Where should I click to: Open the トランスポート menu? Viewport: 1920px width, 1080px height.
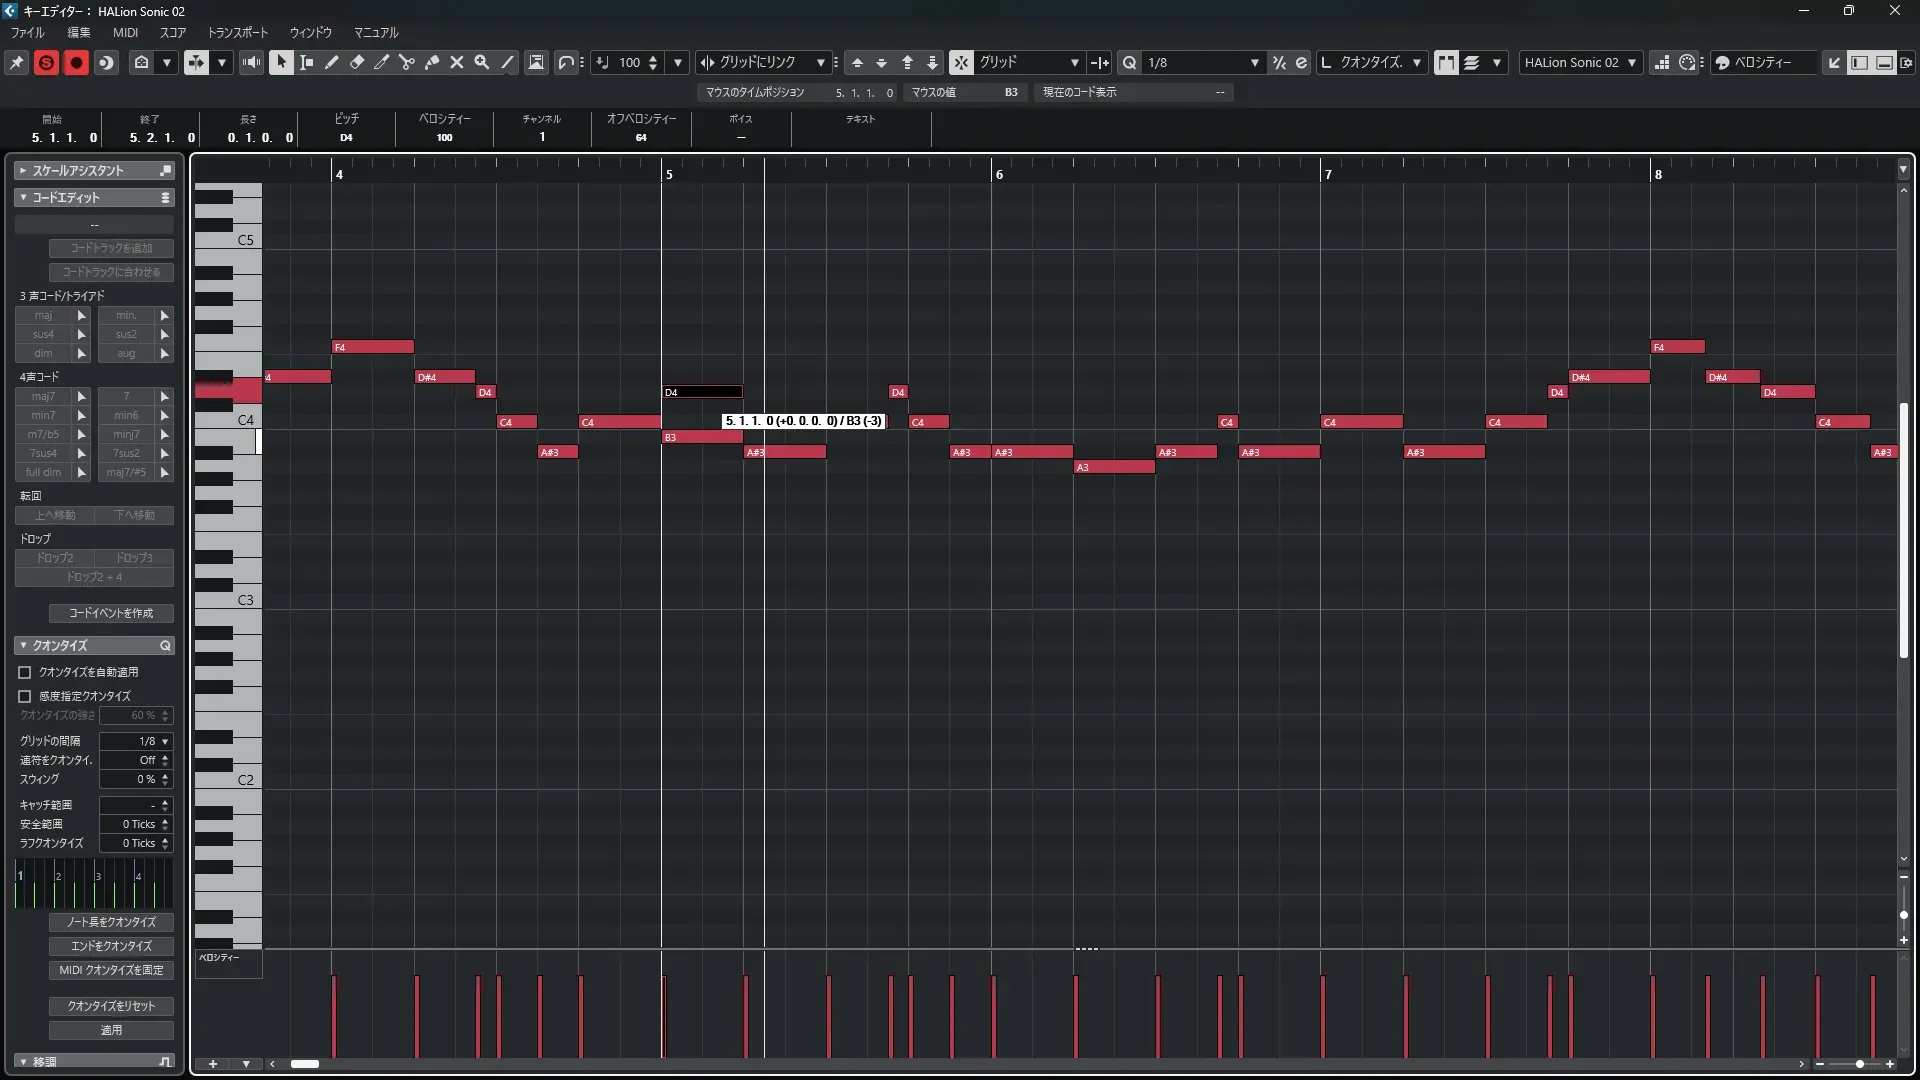[x=238, y=32]
